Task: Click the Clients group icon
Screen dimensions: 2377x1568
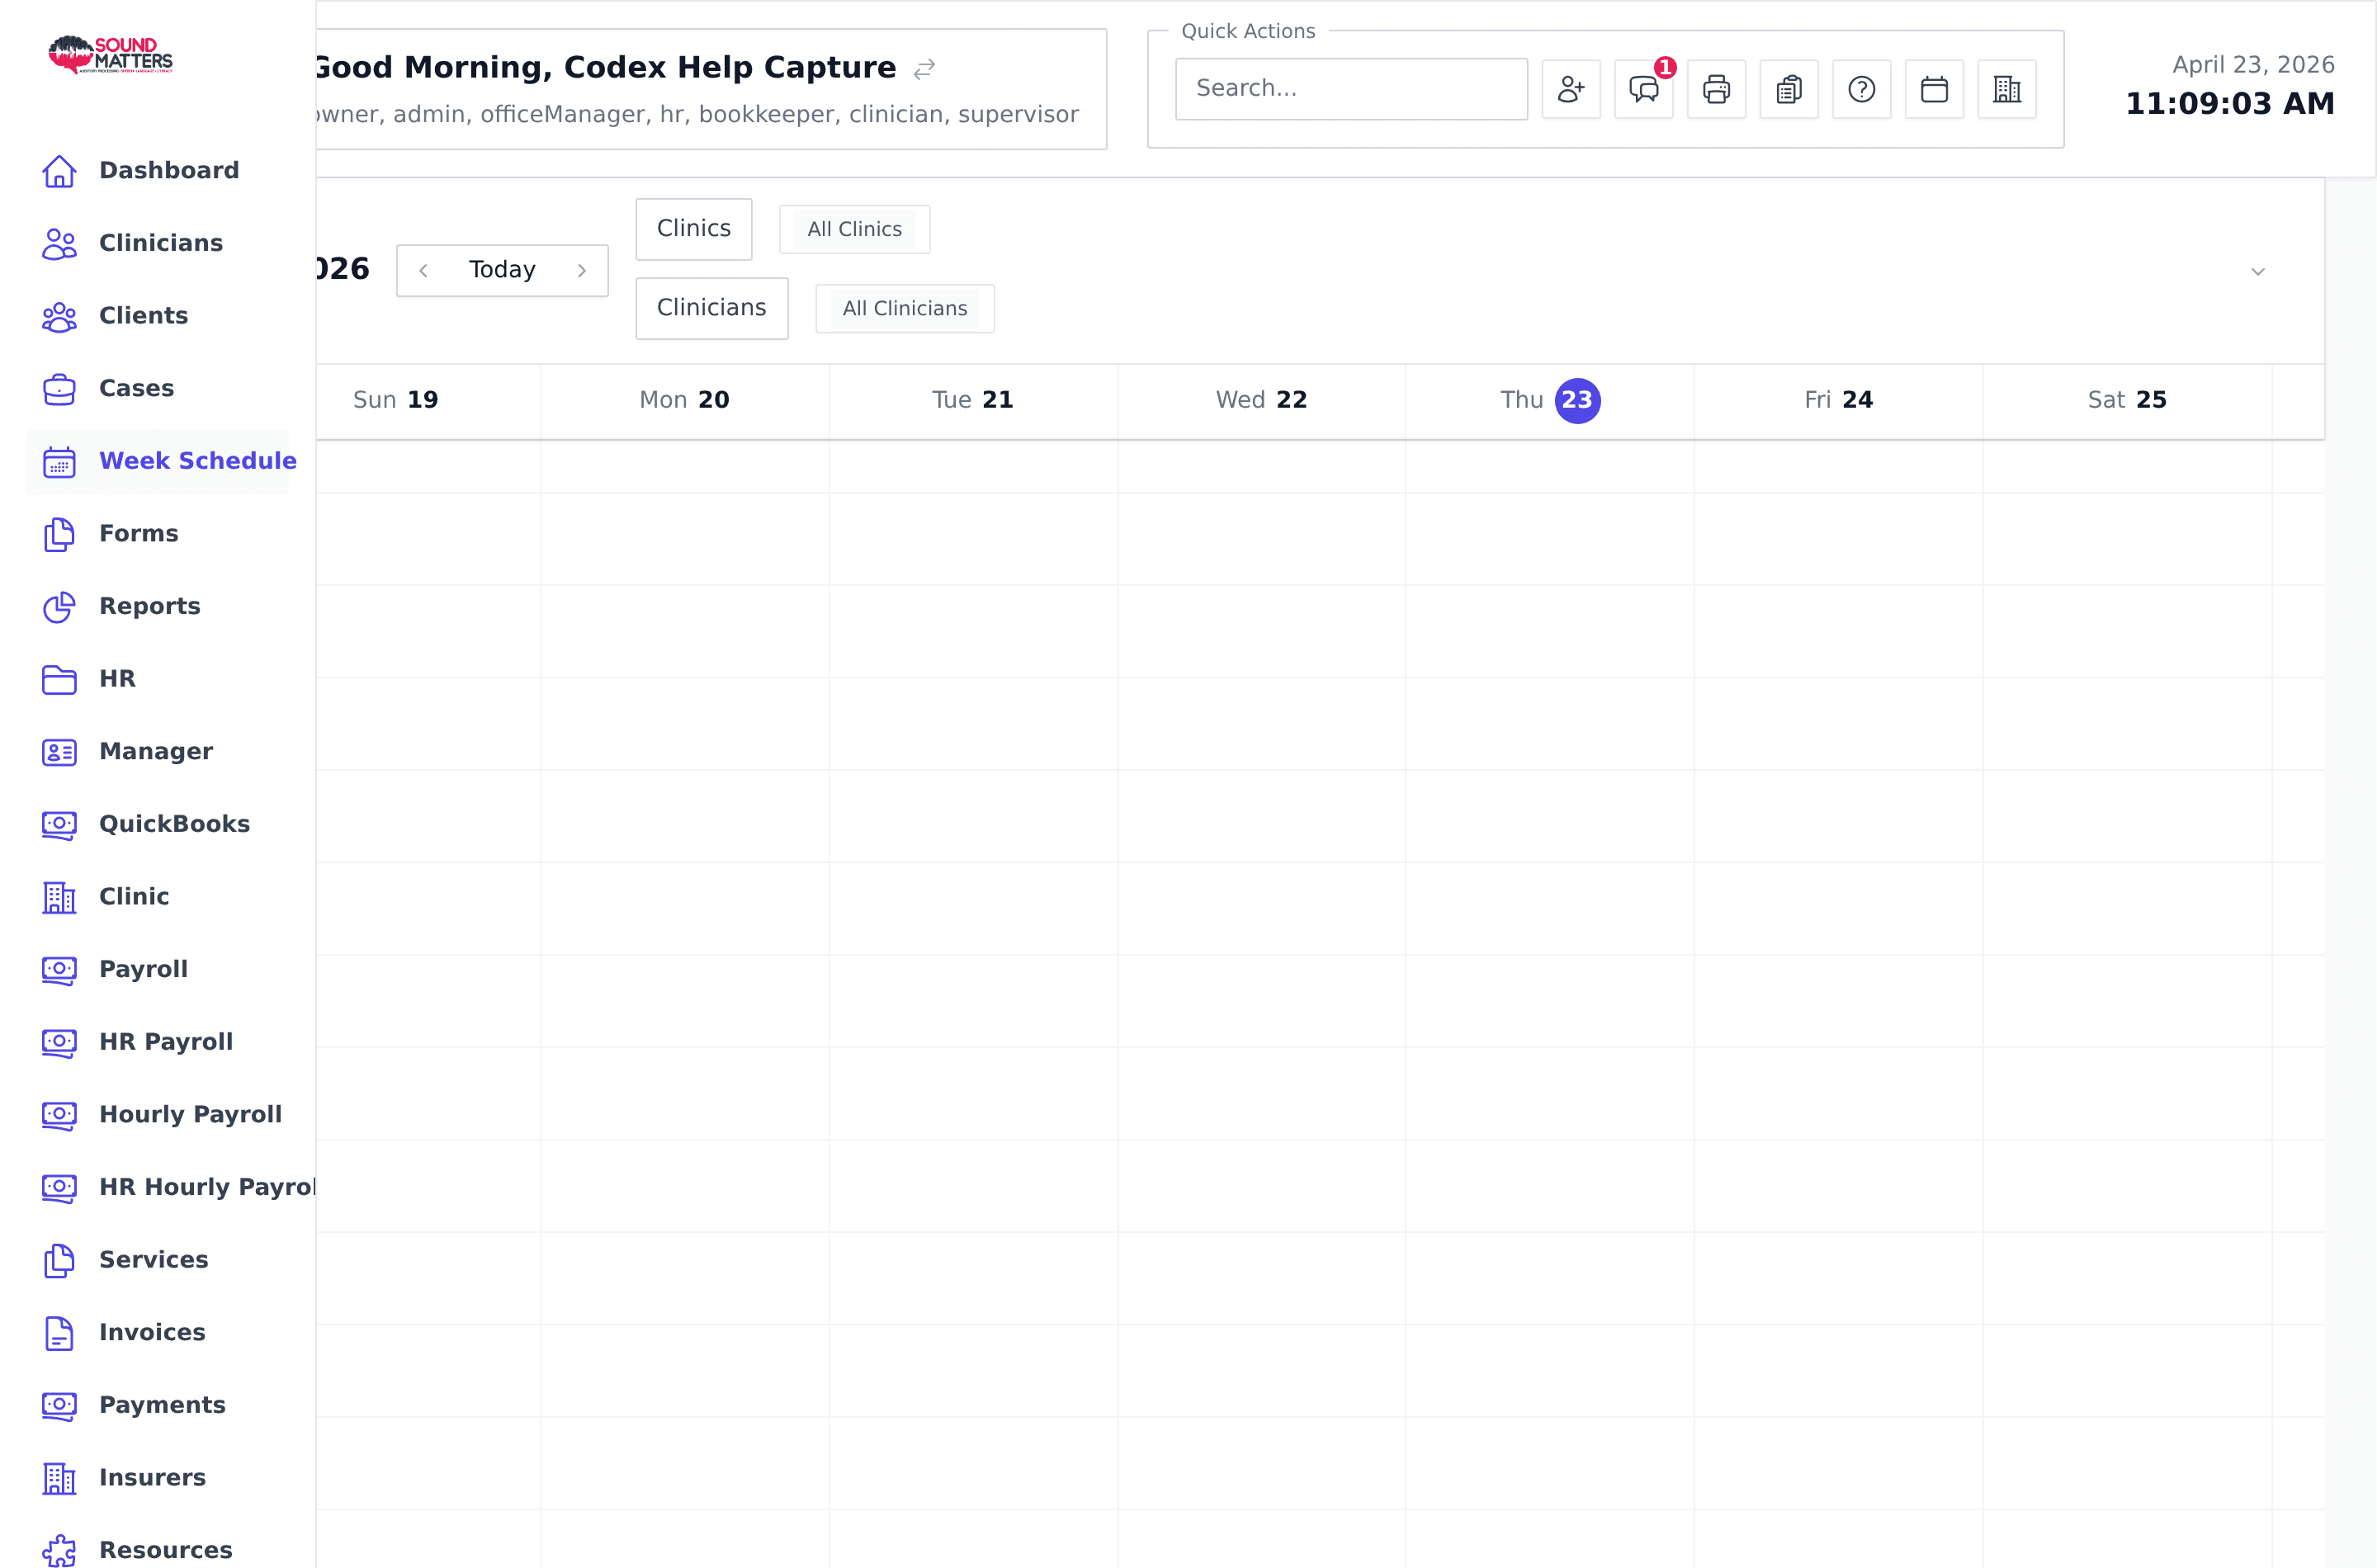Action: coord(59,317)
